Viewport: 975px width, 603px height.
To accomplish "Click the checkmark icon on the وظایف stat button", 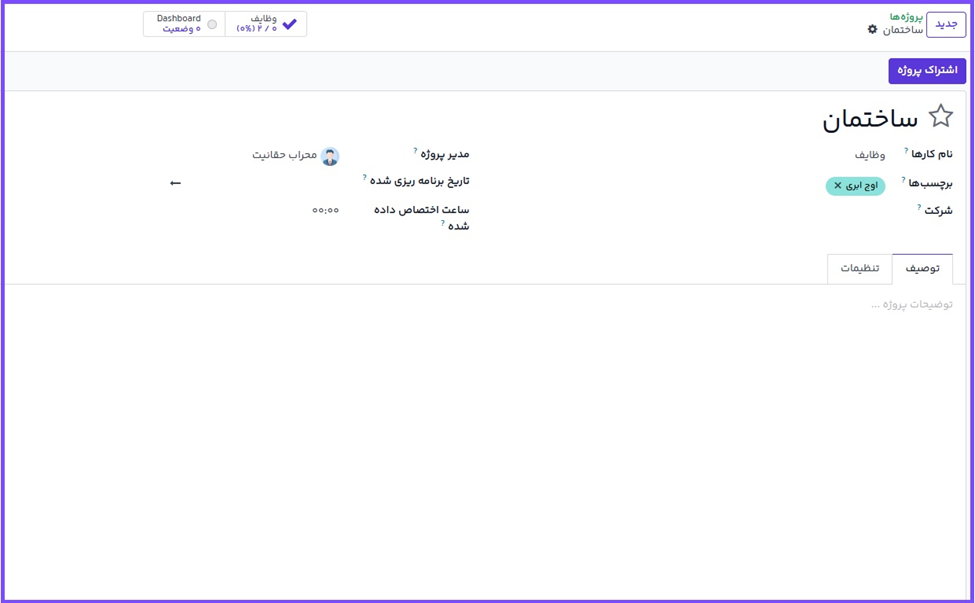I will (x=289, y=24).
